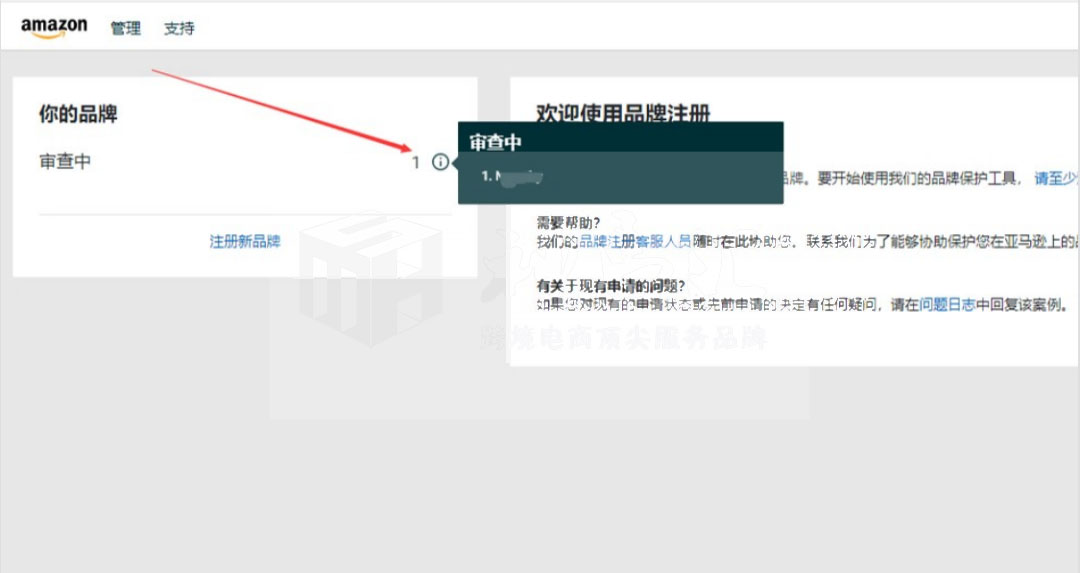This screenshot has width=1080, height=573.
Task: Open the 管理 menu
Action: (126, 28)
